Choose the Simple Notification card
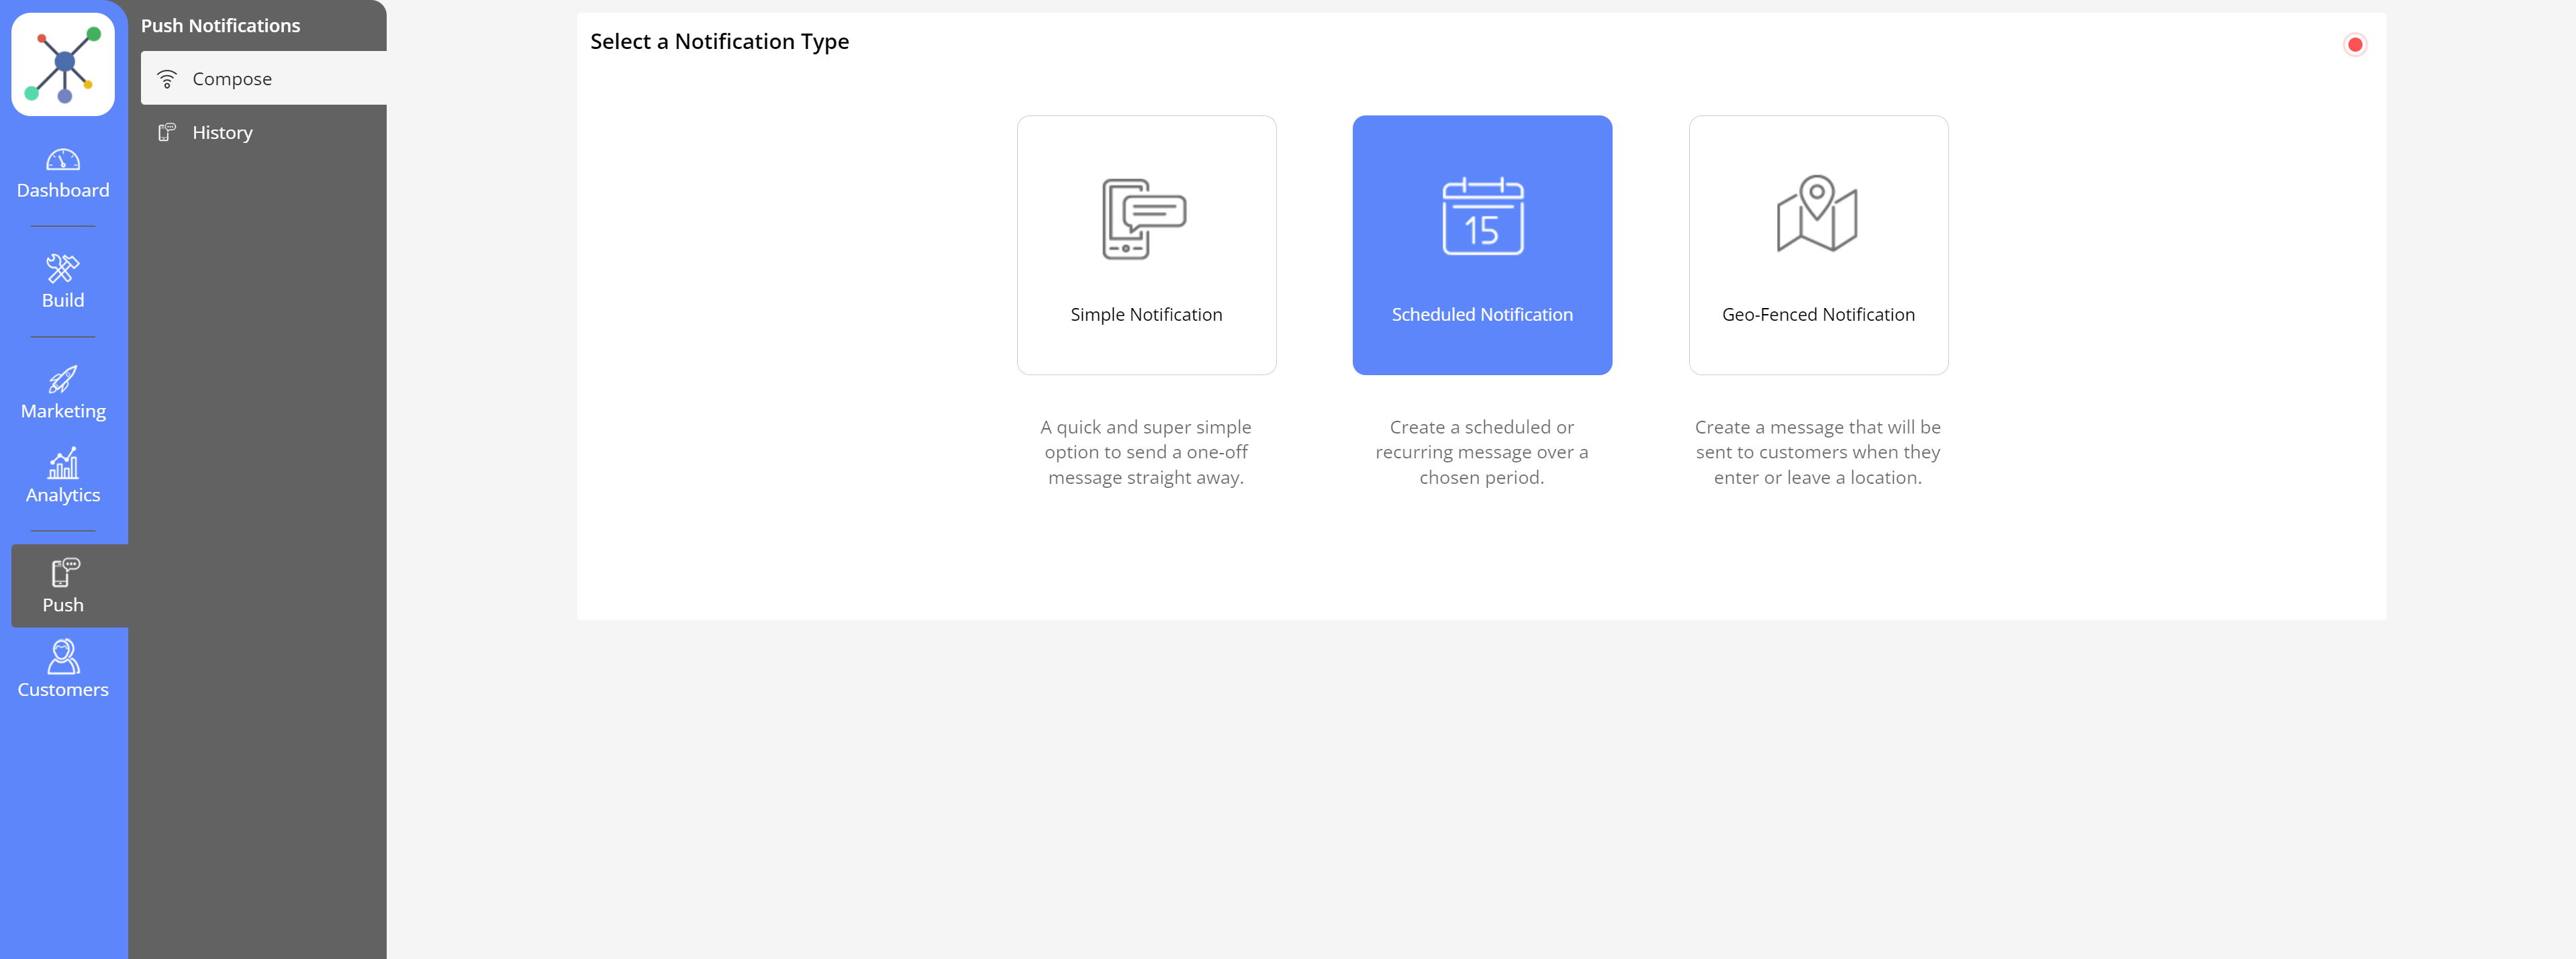Screen dimensions: 2576x959 click(x=1146, y=245)
